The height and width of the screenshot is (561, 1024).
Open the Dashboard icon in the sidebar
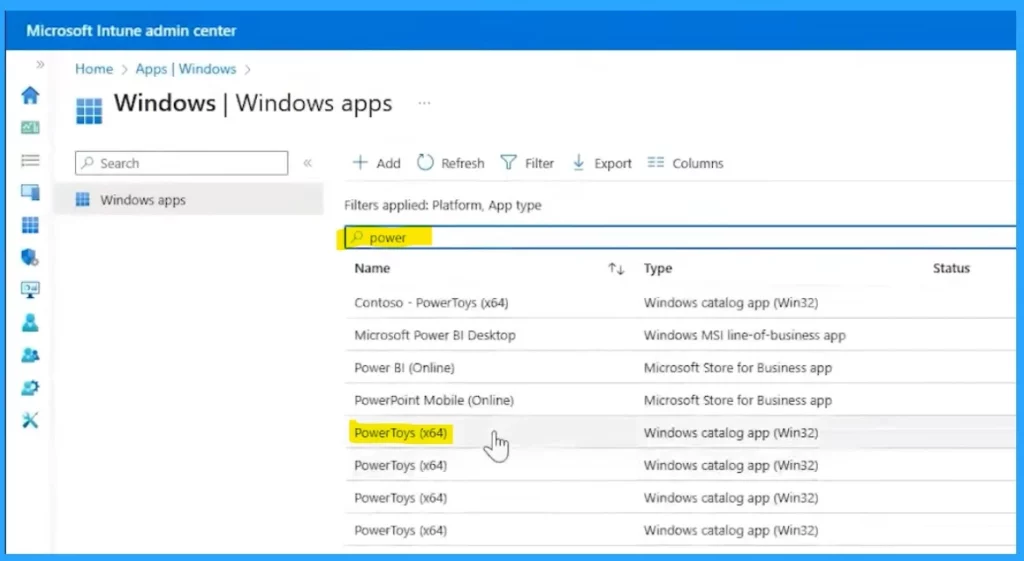coord(30,127)
